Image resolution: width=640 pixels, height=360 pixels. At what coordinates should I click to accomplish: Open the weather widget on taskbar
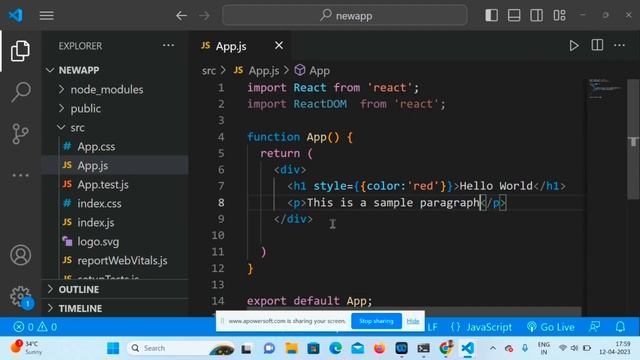pos(26,347)
